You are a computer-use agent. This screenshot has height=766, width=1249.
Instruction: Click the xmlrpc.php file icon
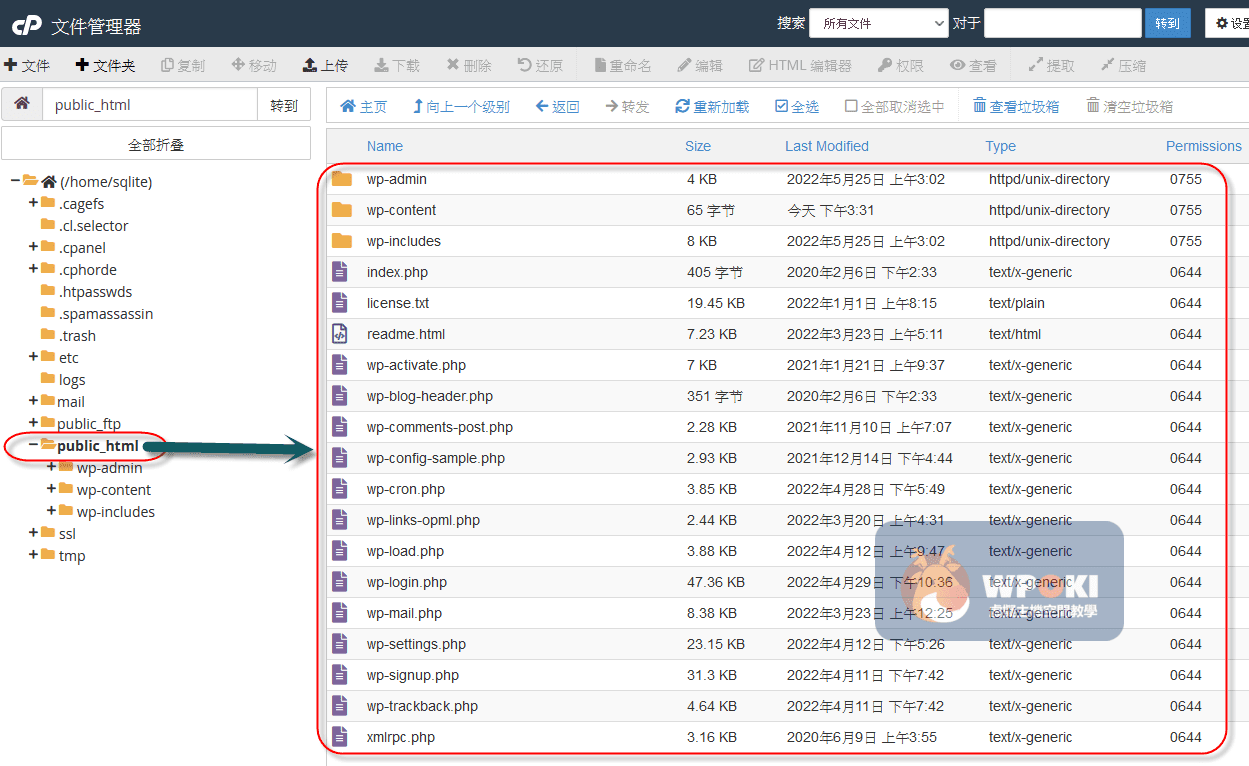pyautogui.click(x=340, y=737)
